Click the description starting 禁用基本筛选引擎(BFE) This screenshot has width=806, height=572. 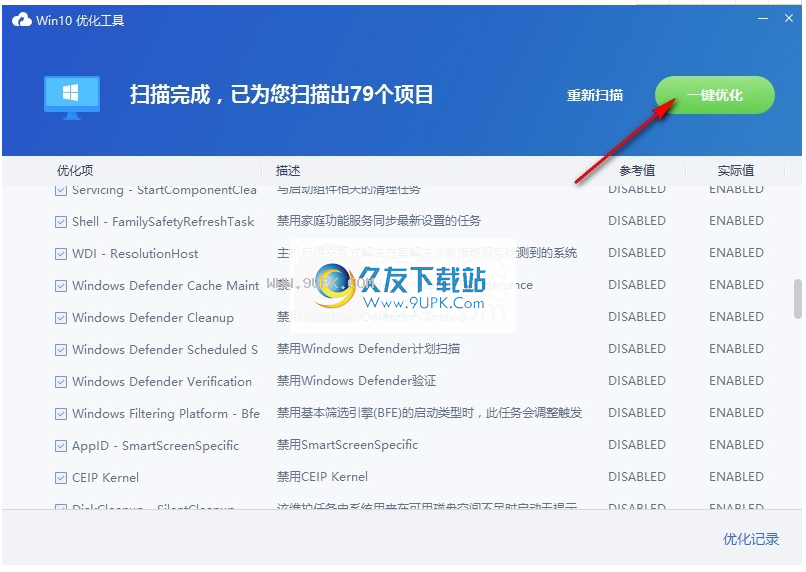pyautogui.click(x=429, y=413)
